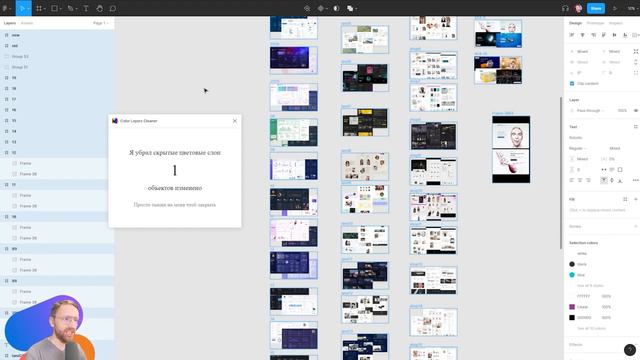The image size is (640, 360).
Task: Click the text align top toggle
Action: click(604, 180)
